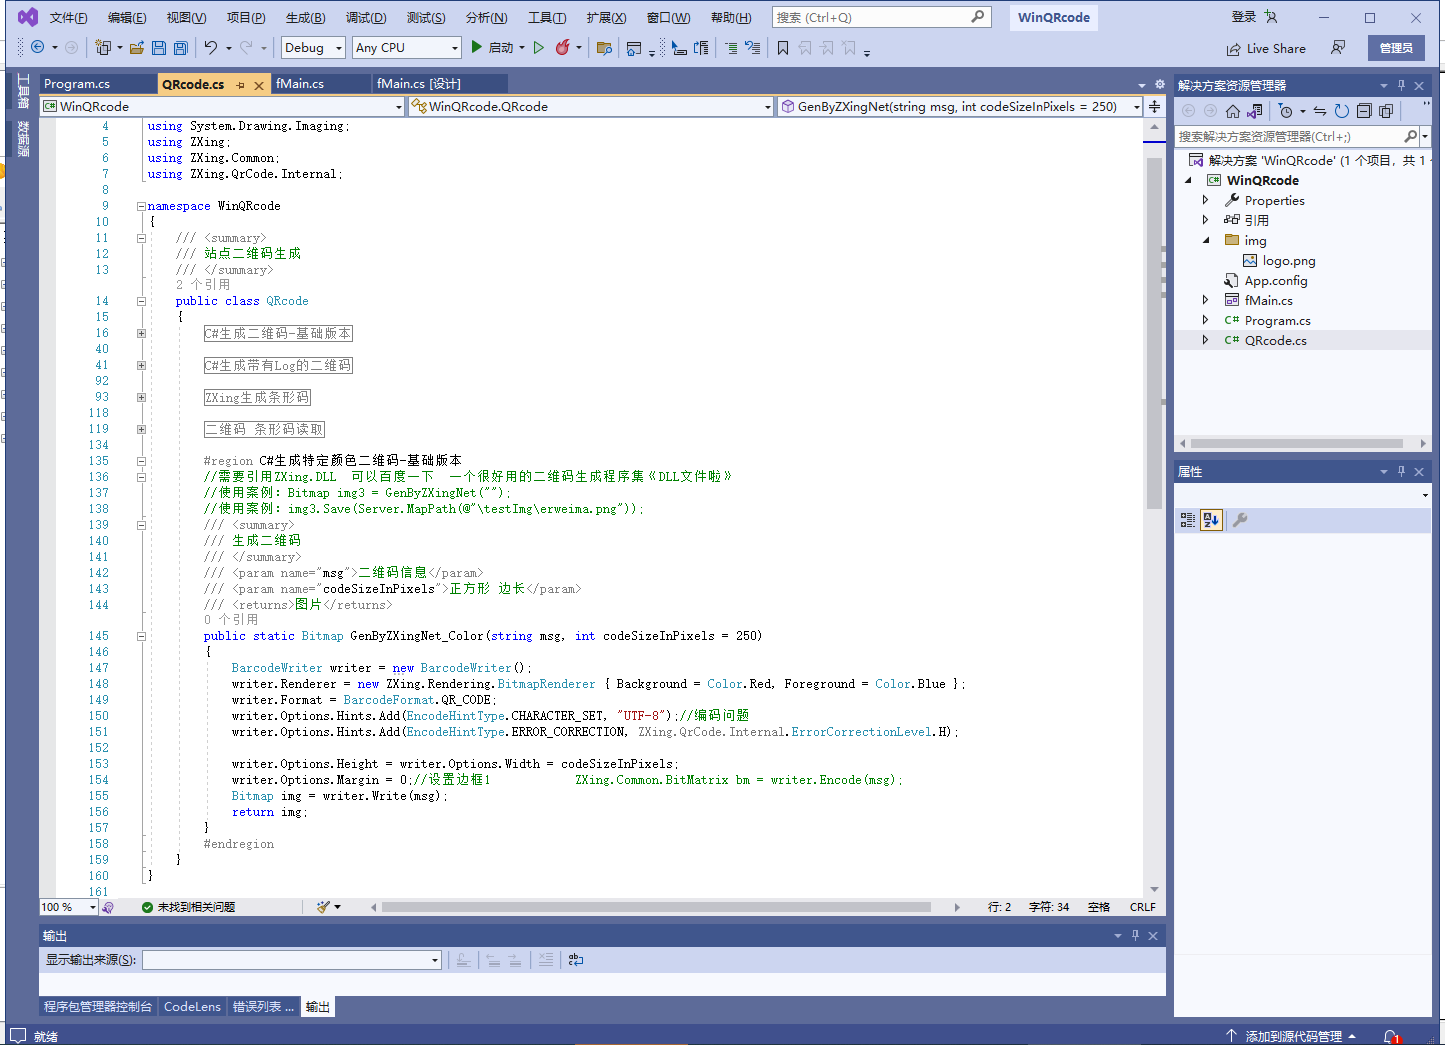This screenshot has width=1445, height=1045.
Task: Toggle bookmark icon in toolbar
Action: click(x=783, y=47)
